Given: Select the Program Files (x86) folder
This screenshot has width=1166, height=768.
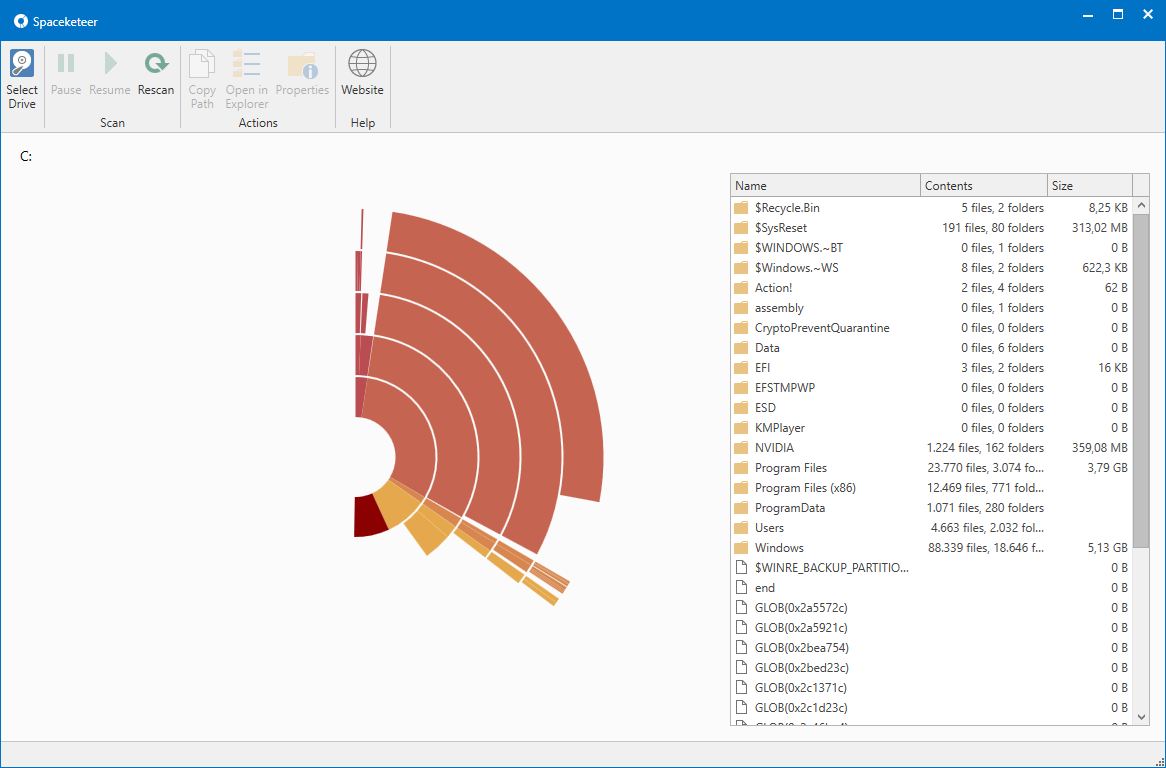Looking at the screenshot, I should pyautogui.click(x=805, y=488).
